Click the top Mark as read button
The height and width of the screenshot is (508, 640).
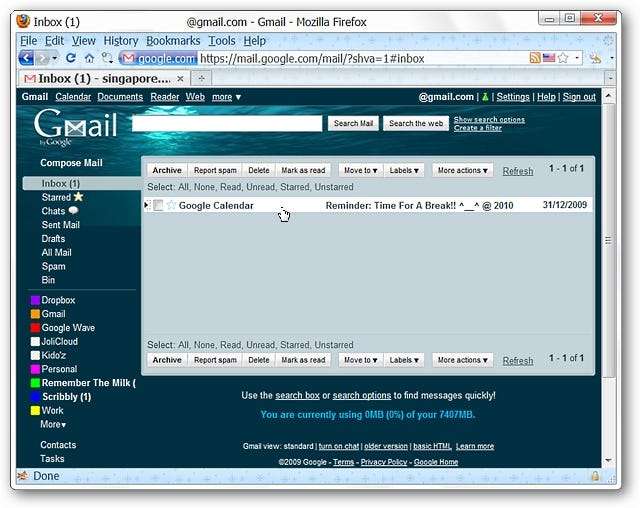coord(303,170)
